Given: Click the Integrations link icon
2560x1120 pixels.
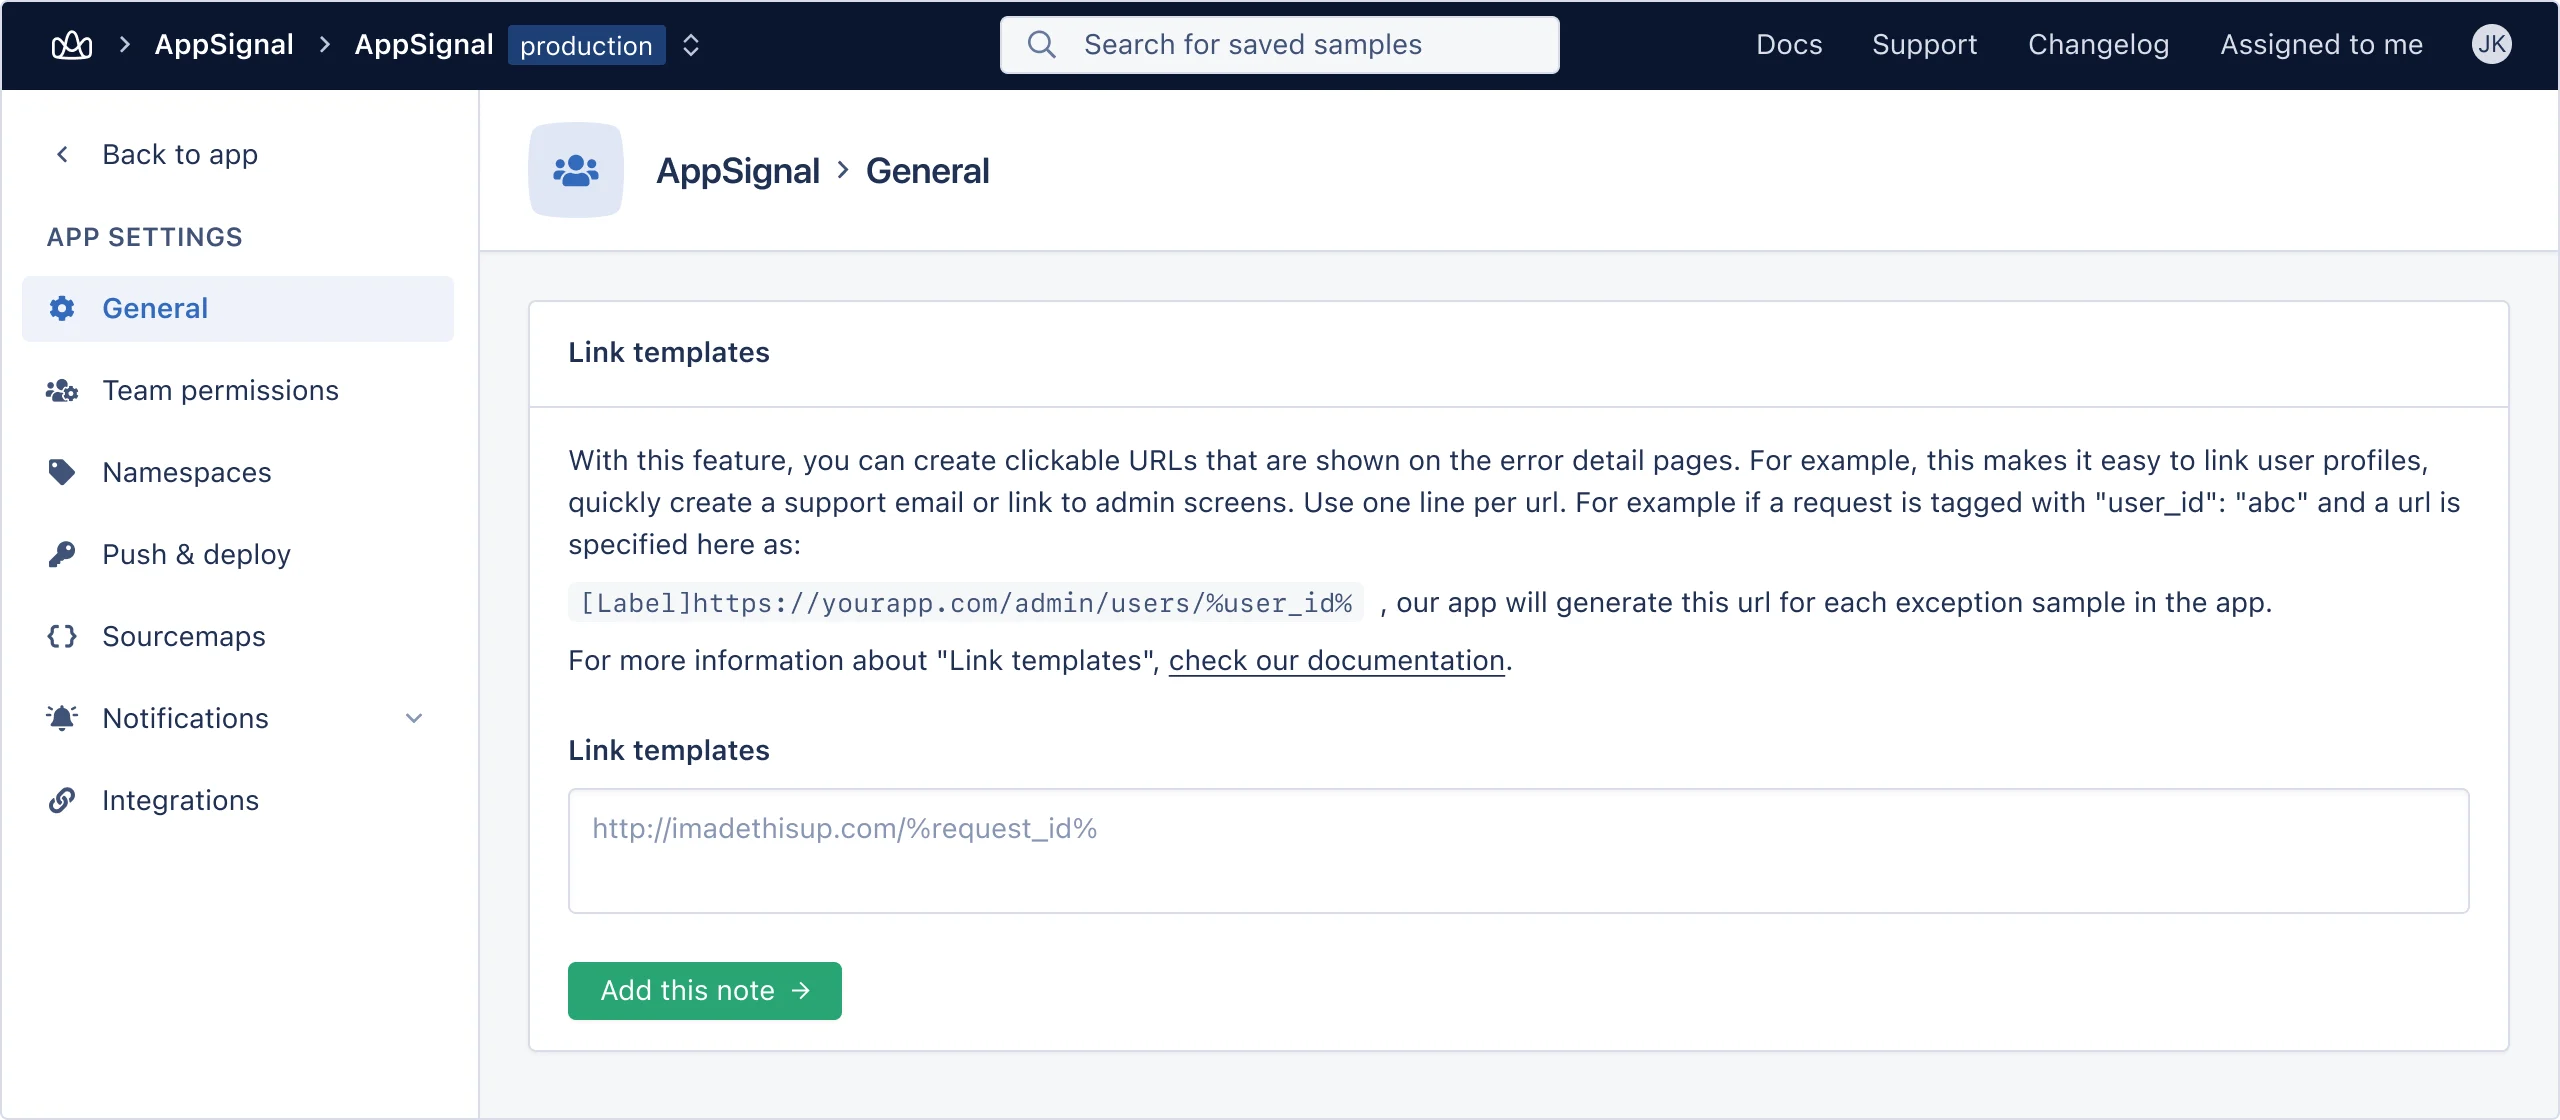Looking at the screenshot, I should click(62, 800).
